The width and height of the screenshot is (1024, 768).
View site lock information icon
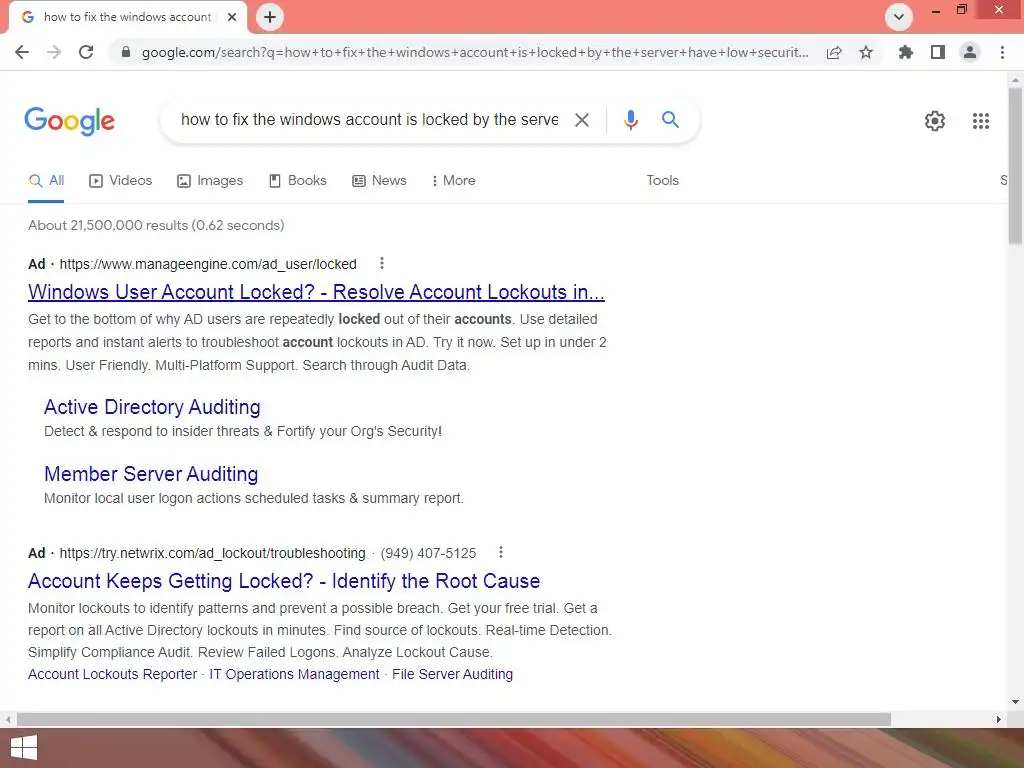pyautogui.click(x=126, y=52)
